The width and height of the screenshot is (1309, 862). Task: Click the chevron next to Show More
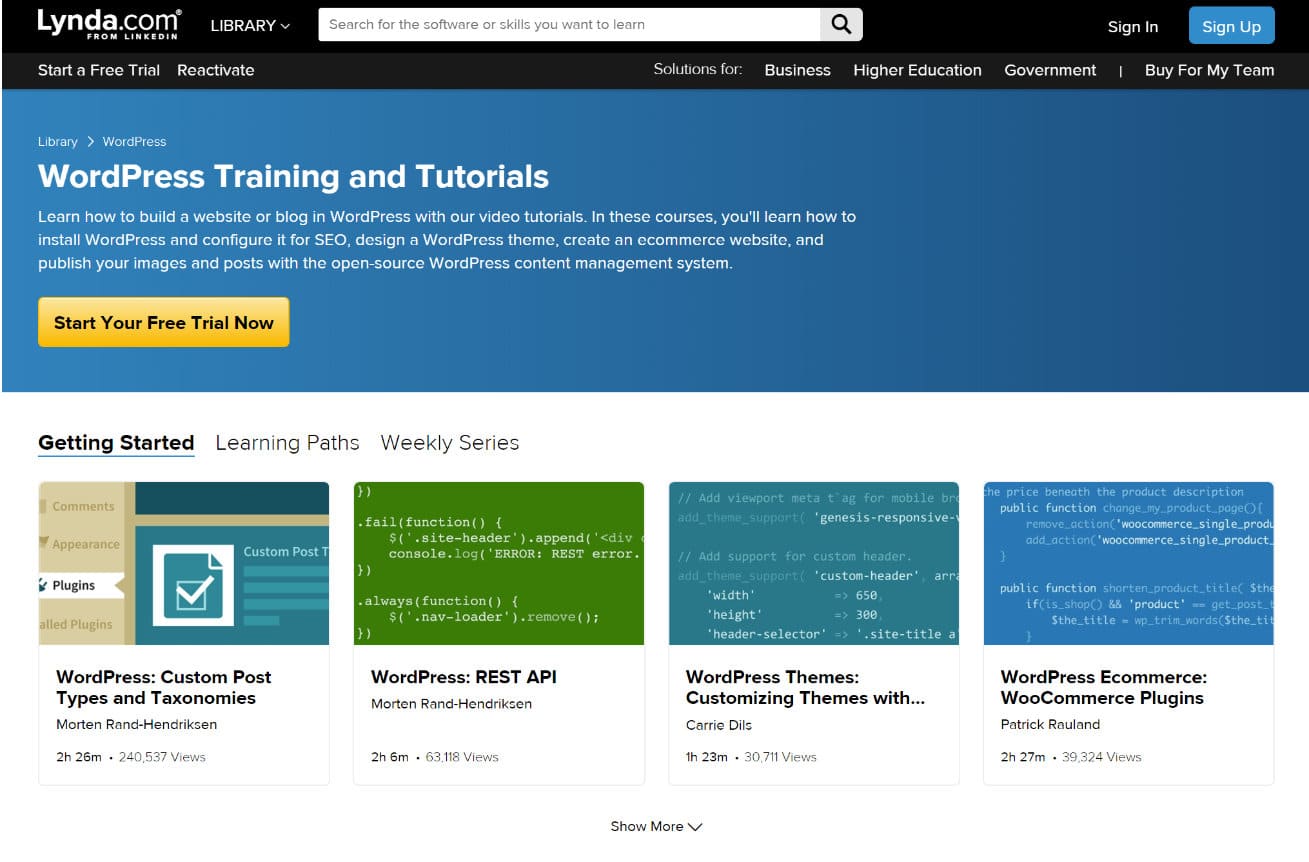click(x=697, y=827)
